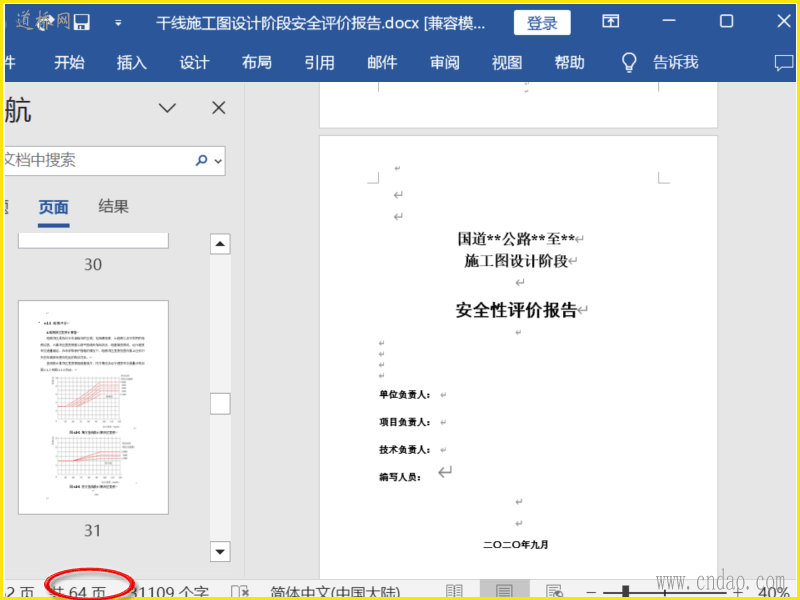This screenshot has height=600, width=800.
Task: Expand the search options arrow beside the magnifier
Action: (x=218, y=161)
